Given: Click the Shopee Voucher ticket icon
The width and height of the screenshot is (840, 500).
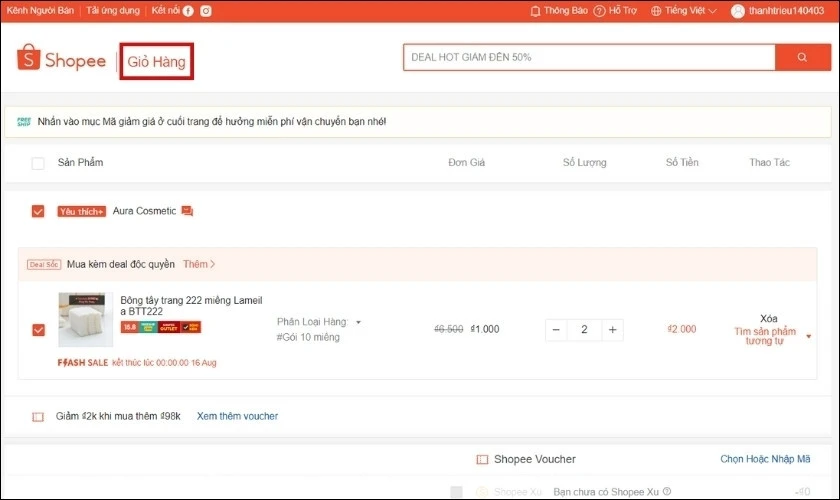Looking at the screenshot, I should coord(482,459).
